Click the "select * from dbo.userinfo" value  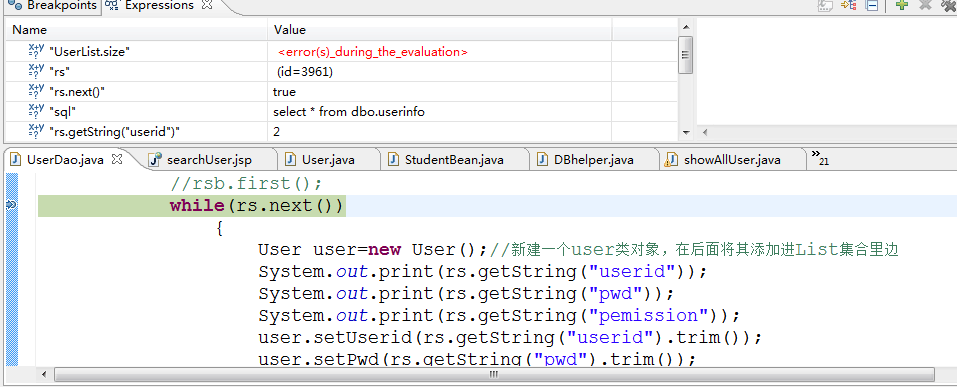coord(348,112)
